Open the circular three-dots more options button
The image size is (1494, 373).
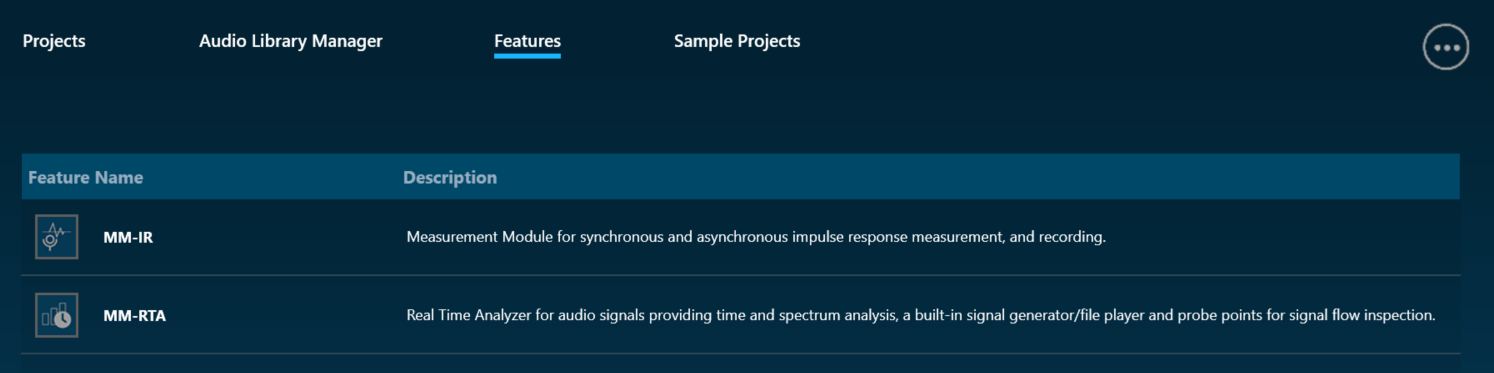point(1446,47)
